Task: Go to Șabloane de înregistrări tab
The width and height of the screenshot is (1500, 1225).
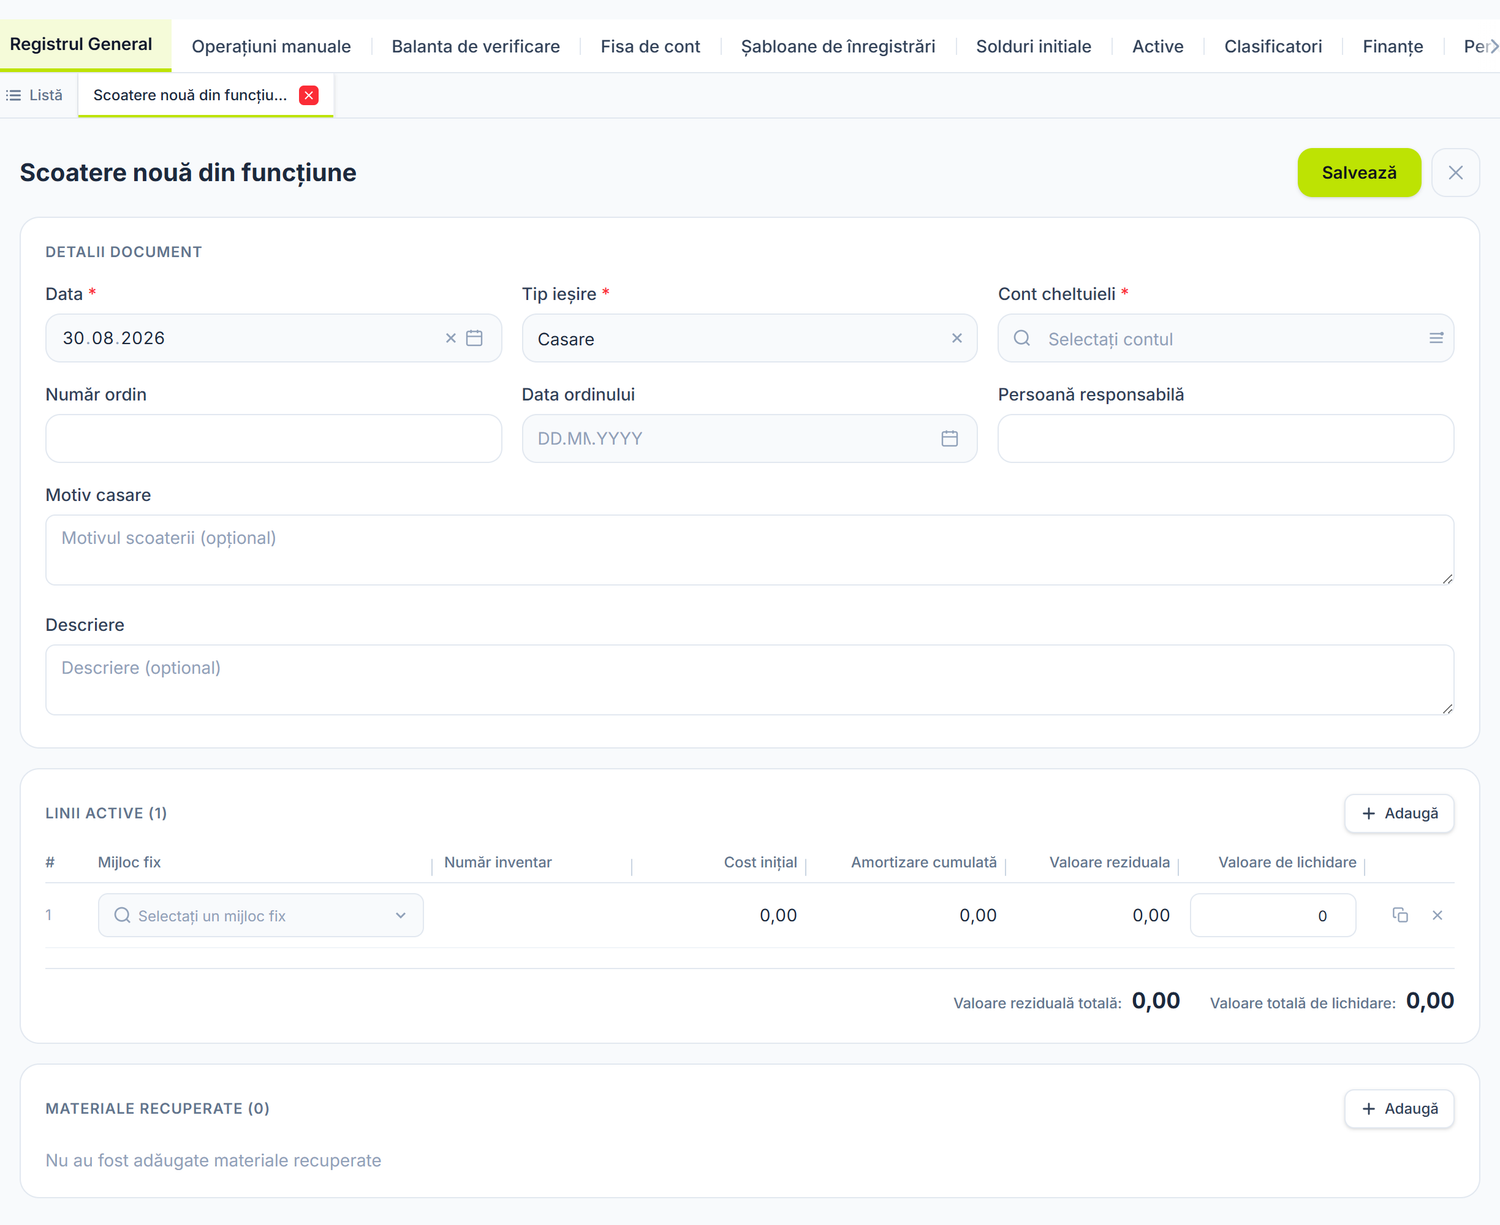Action: [x=838, y=46]
